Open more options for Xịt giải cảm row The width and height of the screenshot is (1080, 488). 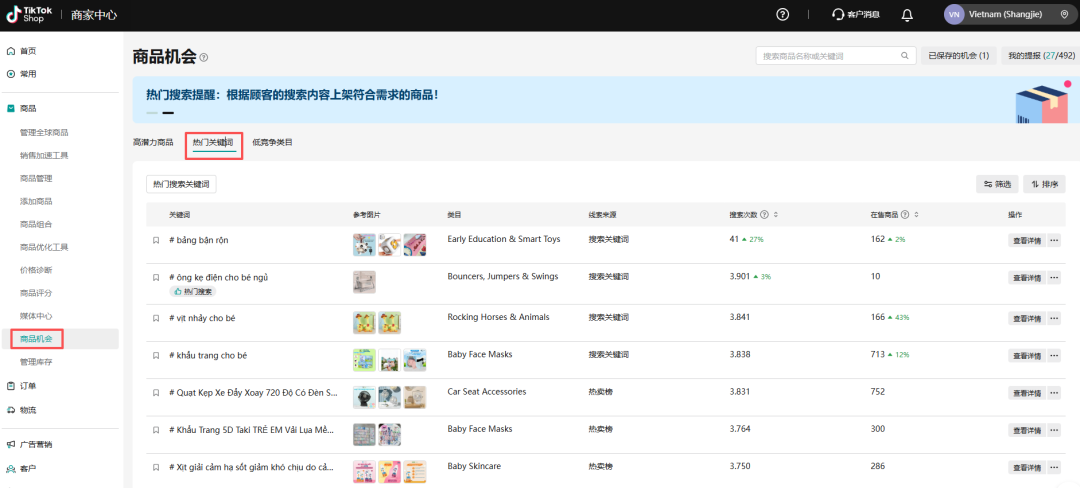(1054, 467)
